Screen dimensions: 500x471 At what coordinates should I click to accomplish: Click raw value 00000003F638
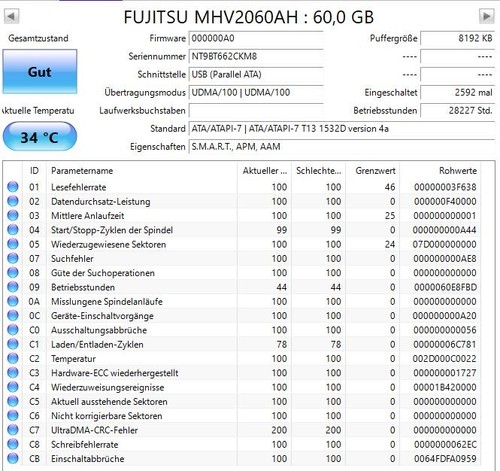445,187
